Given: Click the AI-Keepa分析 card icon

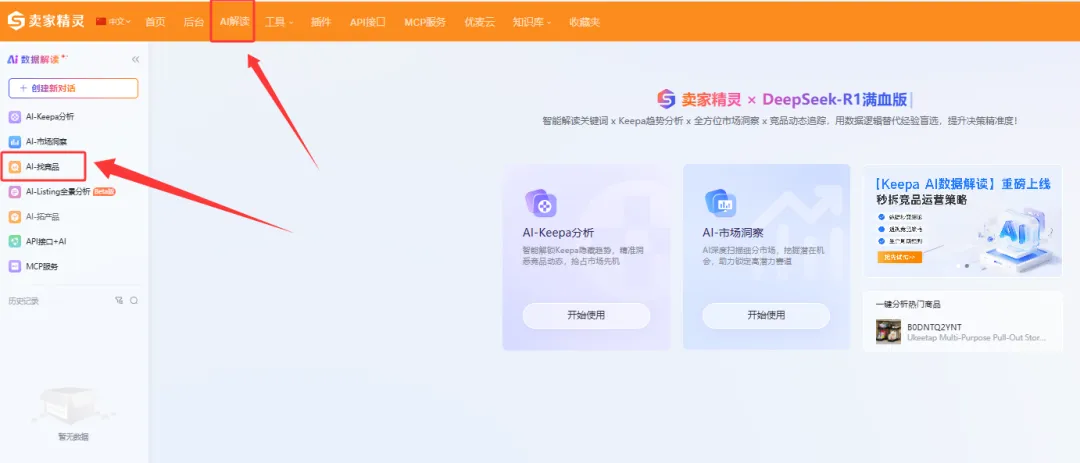Looking at the screenshot, I should 541,204.
